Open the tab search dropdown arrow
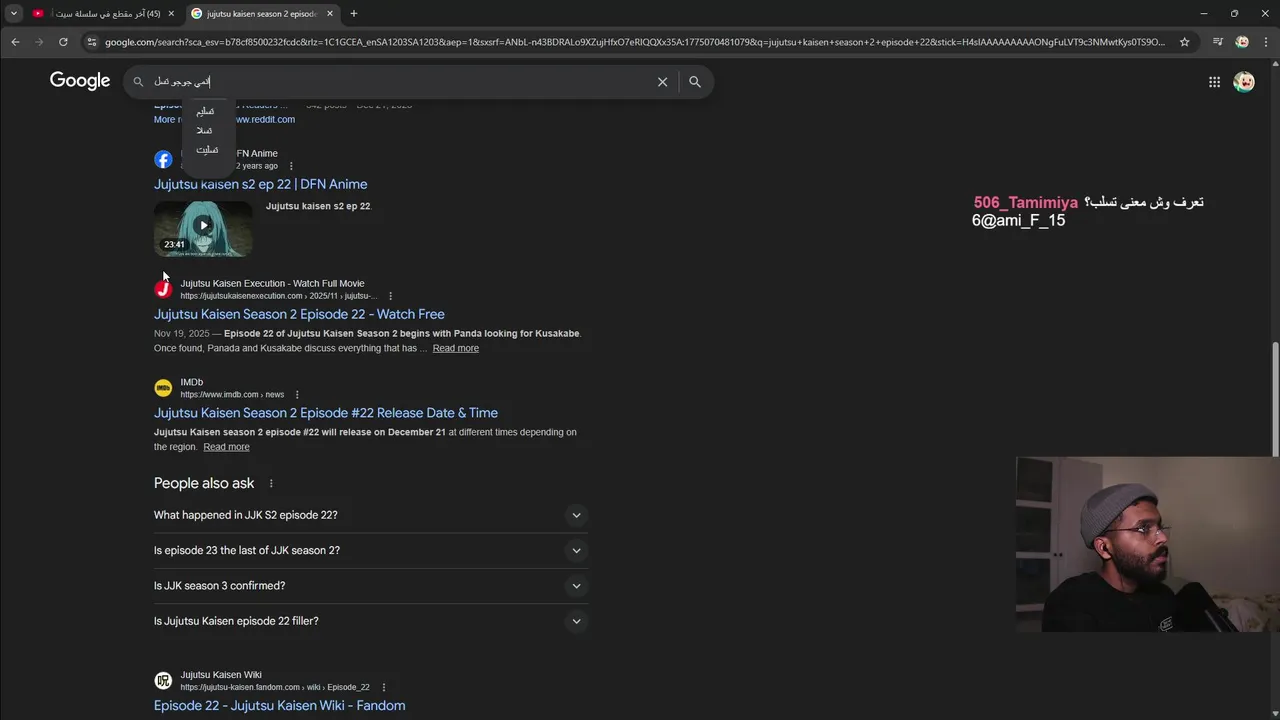1280x720 pixels. pyautogui.click(x=14, y=13)
